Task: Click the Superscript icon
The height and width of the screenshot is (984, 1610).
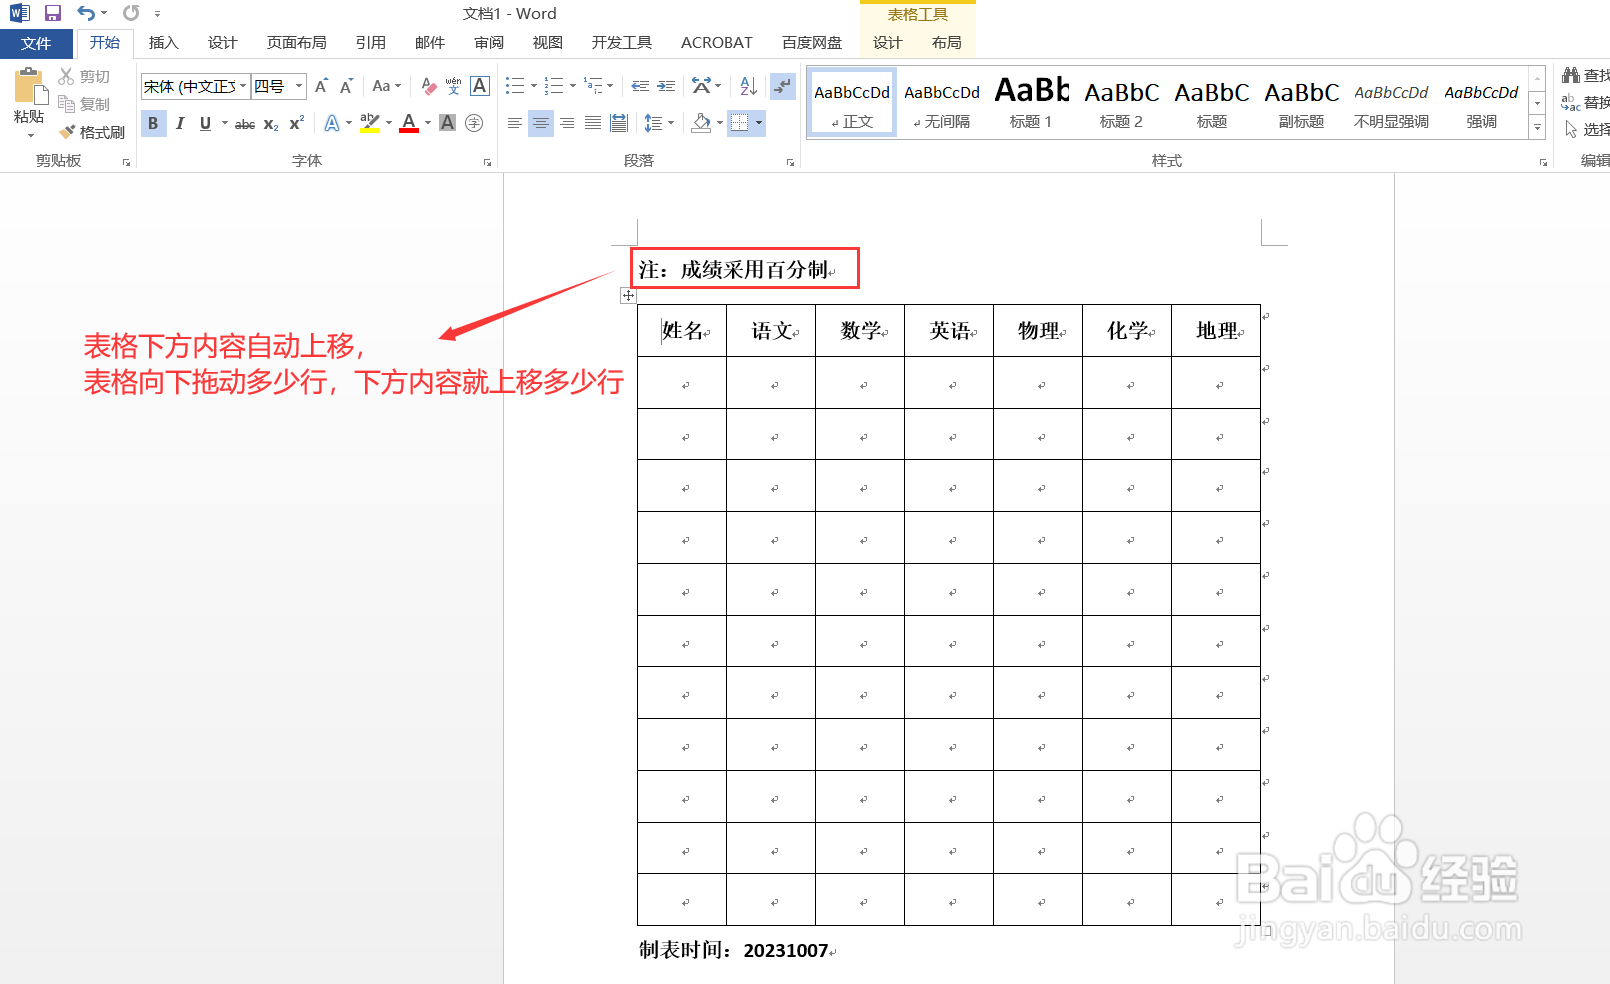Action: coord(296,124)
